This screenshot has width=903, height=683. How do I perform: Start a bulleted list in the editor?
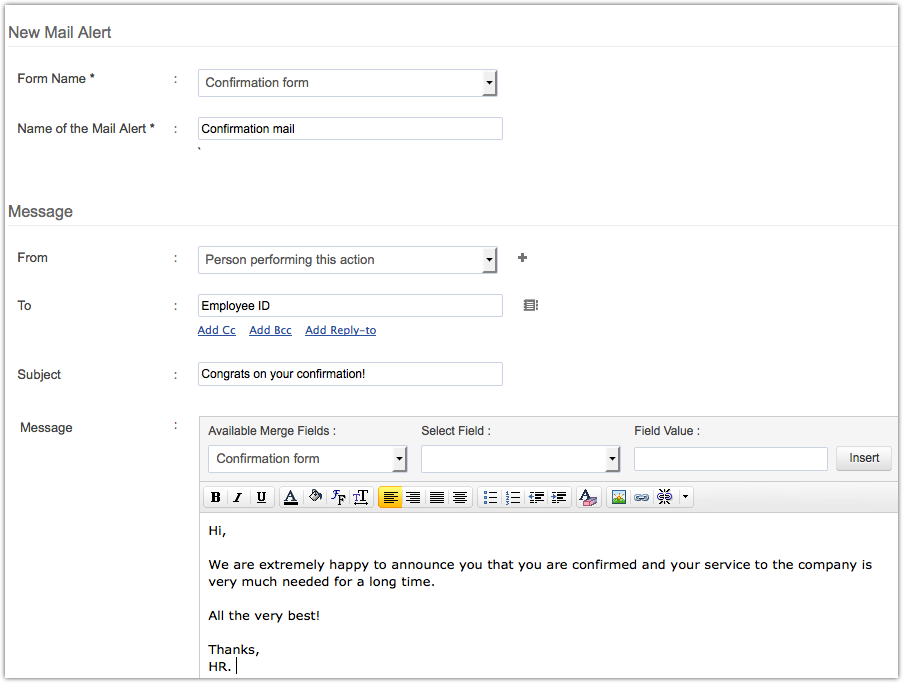490,497
